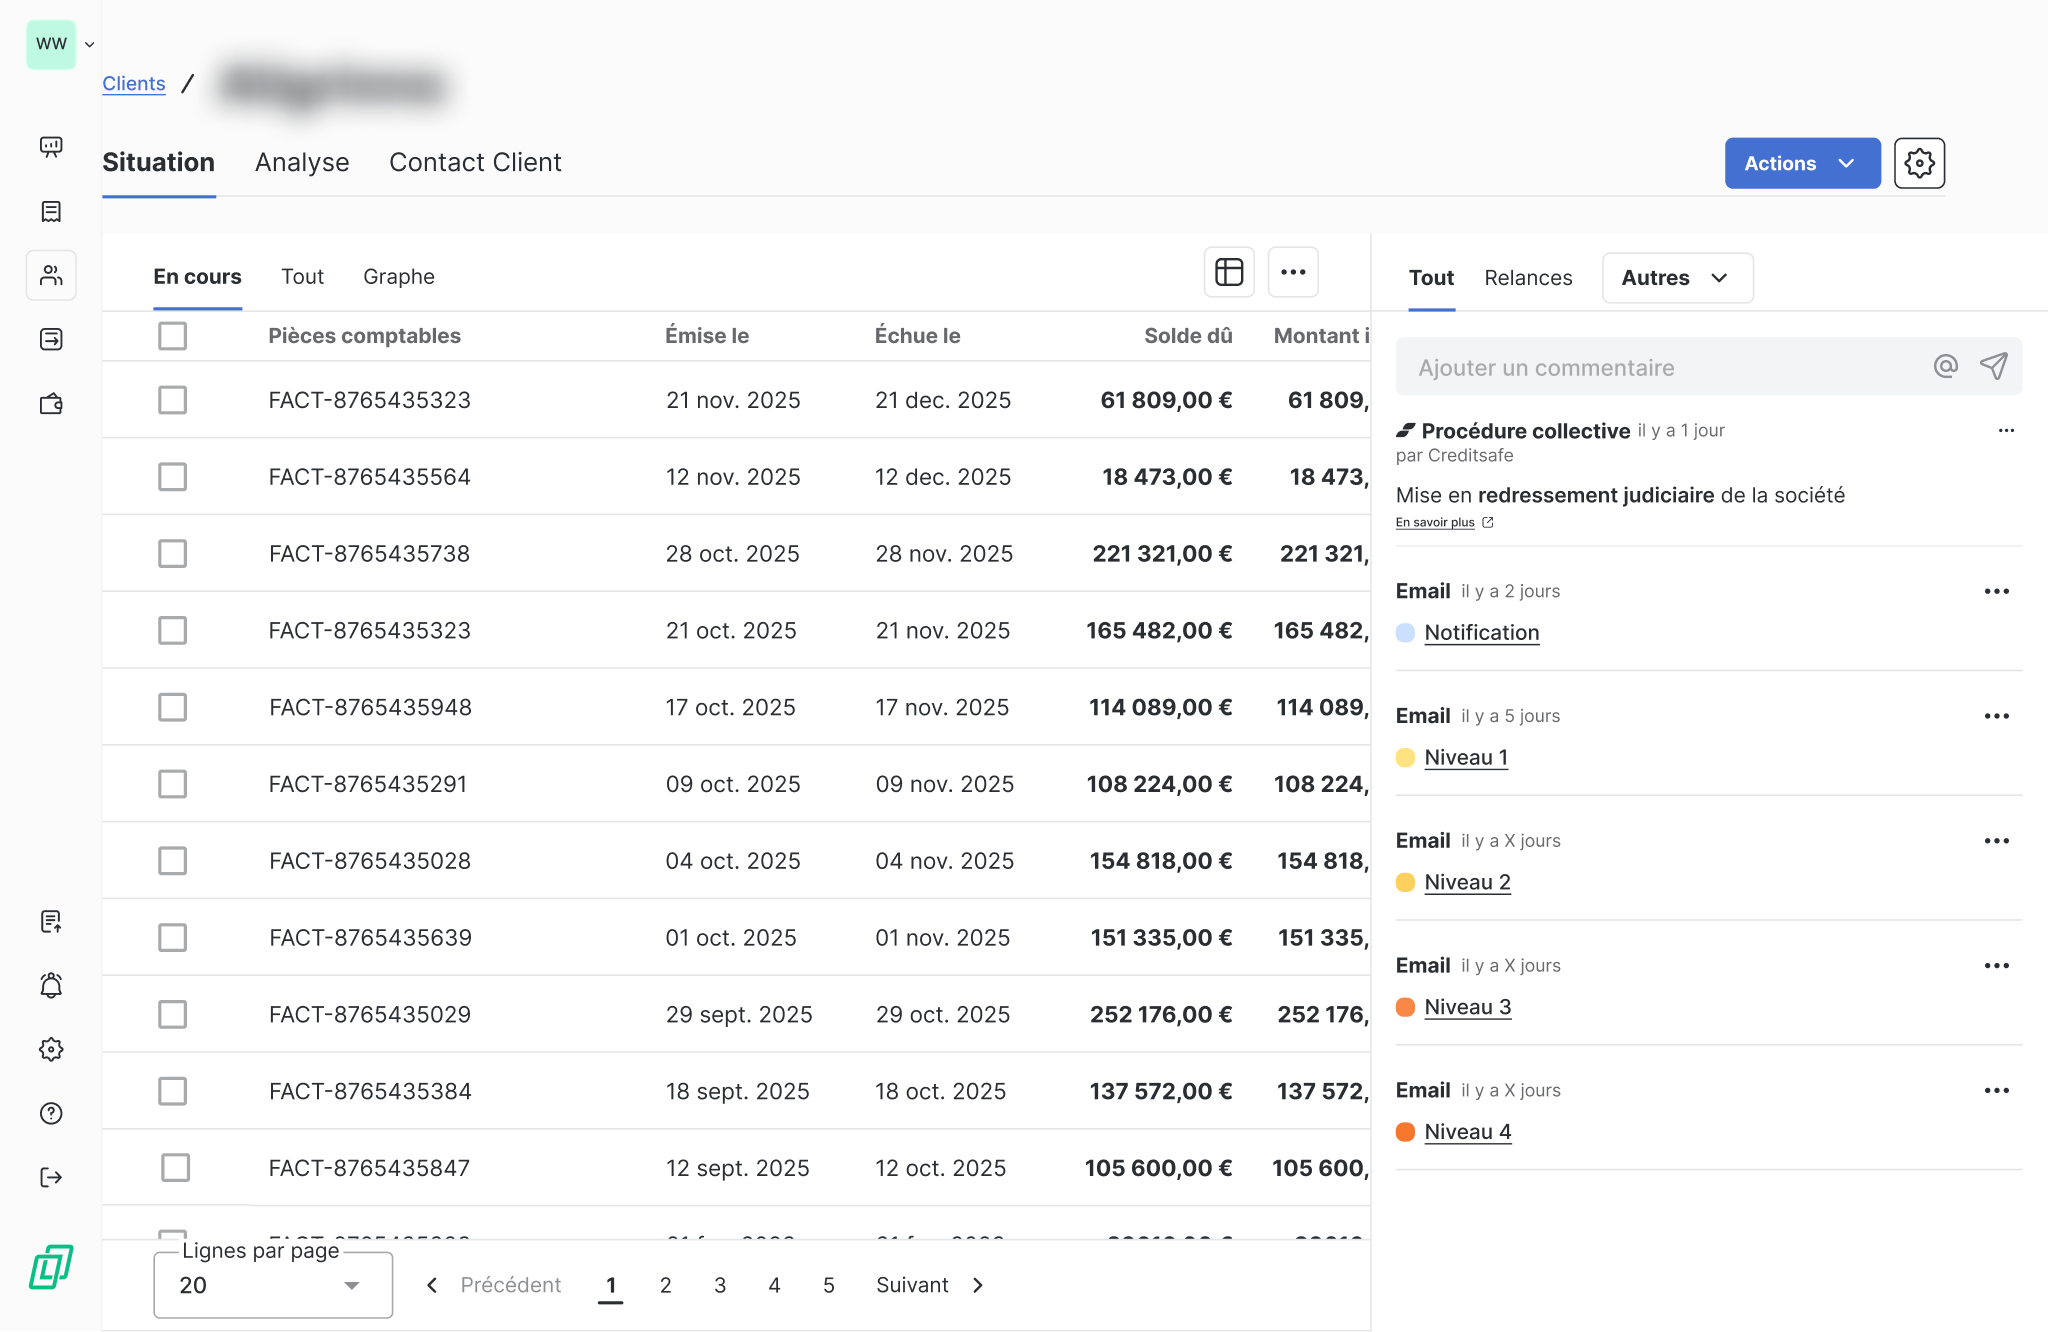Open the clients people icon in sidebar
The height and width of the screenshot is (1332, 2048).
[x=51, y=275]
